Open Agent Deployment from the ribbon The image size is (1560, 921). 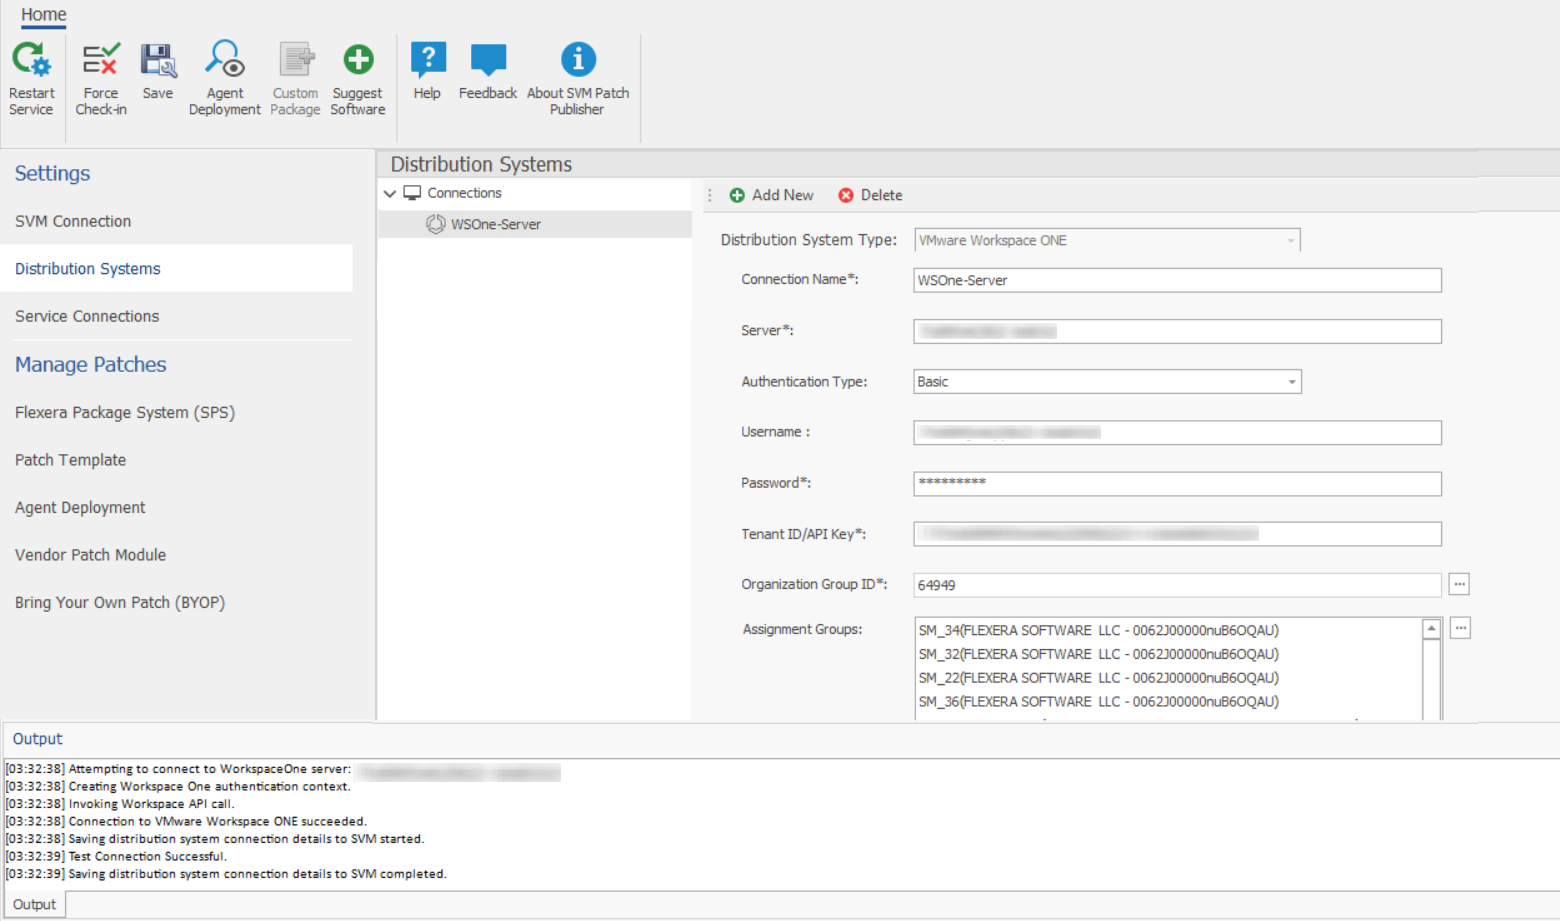click(225, 62)
